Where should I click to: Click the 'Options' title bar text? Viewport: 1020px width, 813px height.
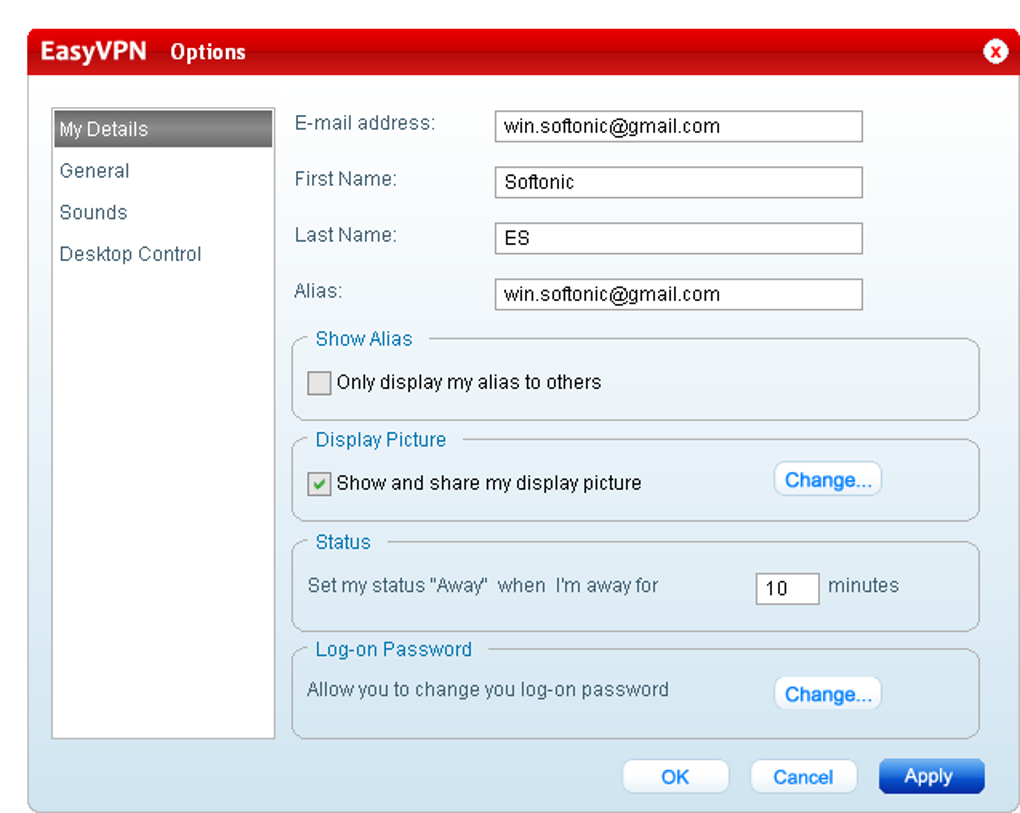208,52
